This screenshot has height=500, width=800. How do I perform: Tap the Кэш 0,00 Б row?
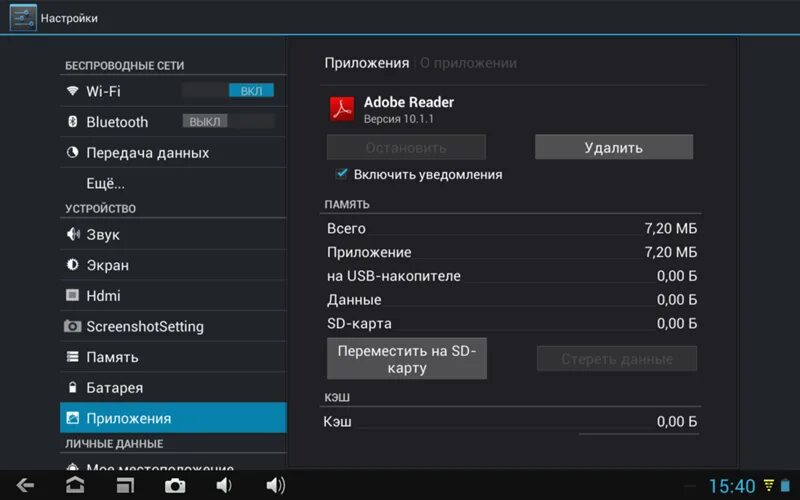point(512,421)
